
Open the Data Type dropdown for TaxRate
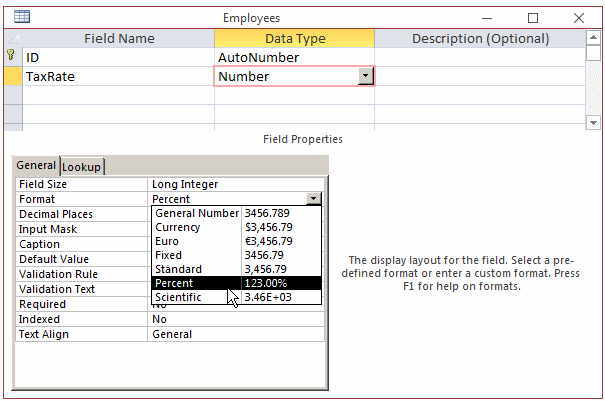click(x=365, y=76)
